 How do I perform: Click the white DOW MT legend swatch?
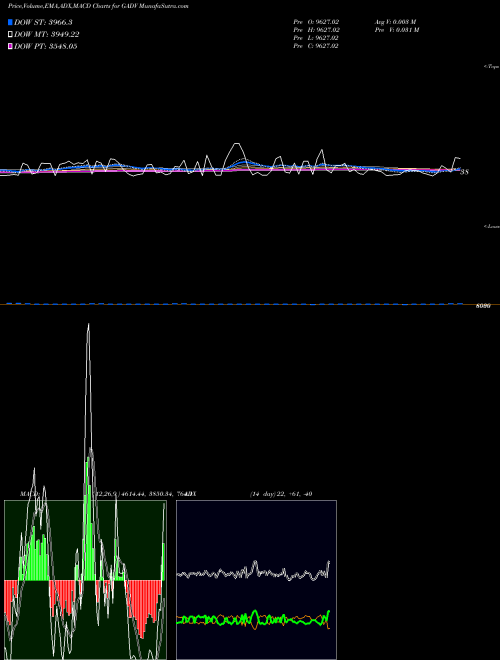point(11,35)
